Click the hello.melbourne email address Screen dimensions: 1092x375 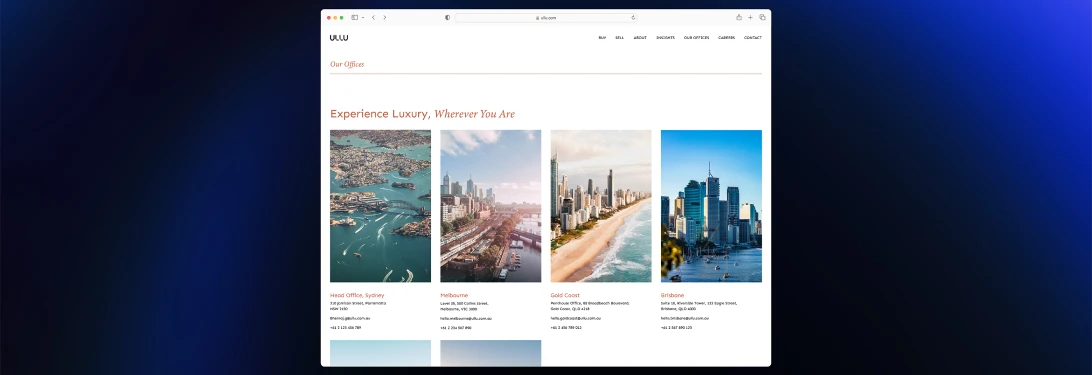click(466, 319)
